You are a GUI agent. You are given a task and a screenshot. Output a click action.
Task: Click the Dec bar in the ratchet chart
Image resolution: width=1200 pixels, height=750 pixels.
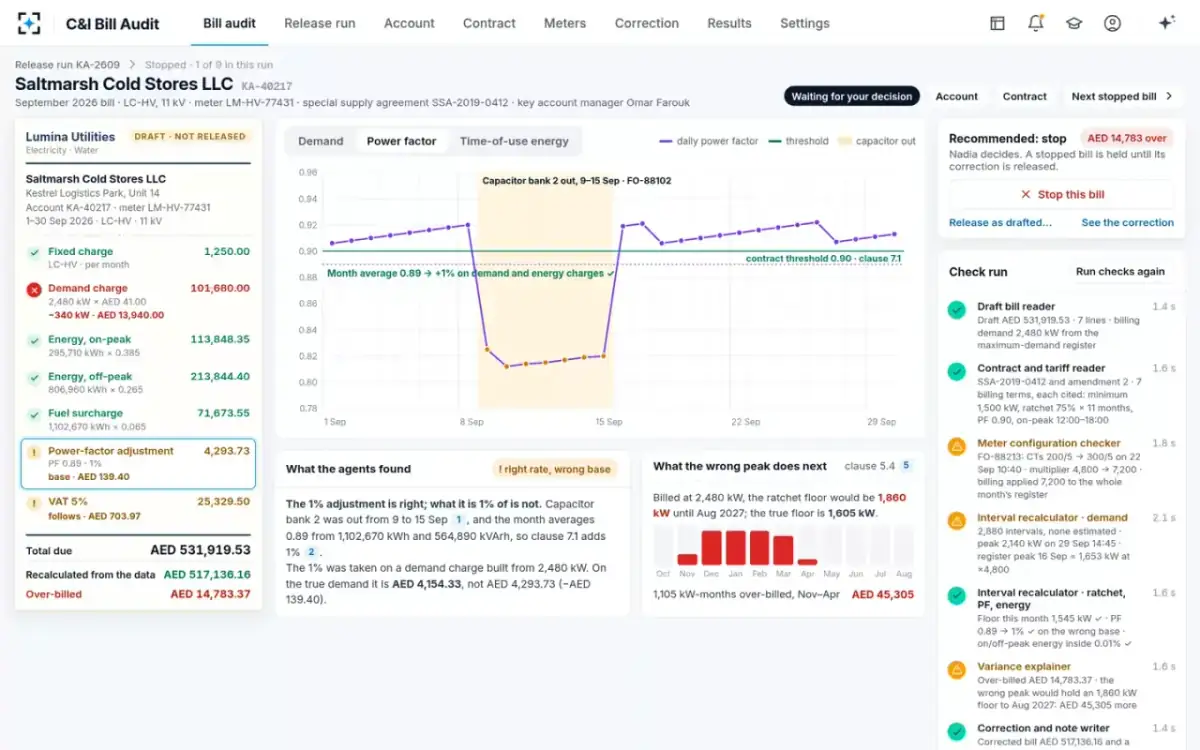pos(712,548)
